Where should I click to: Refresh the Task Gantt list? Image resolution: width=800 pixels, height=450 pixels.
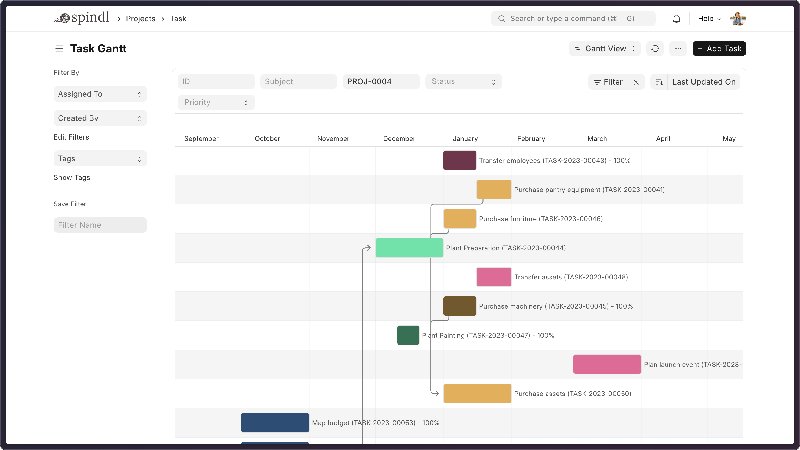(x=655, y=48)
